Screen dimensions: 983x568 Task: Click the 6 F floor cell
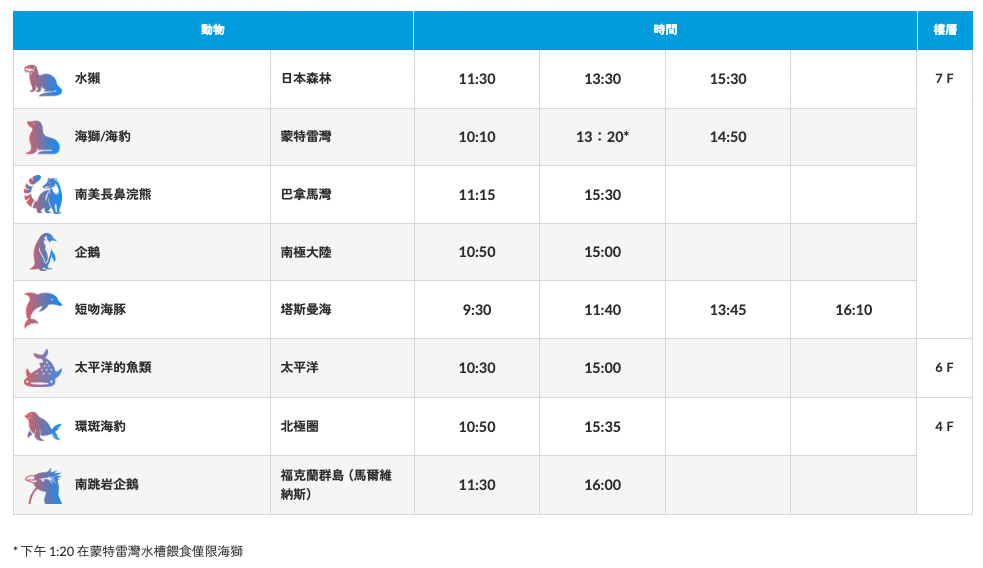944,368
